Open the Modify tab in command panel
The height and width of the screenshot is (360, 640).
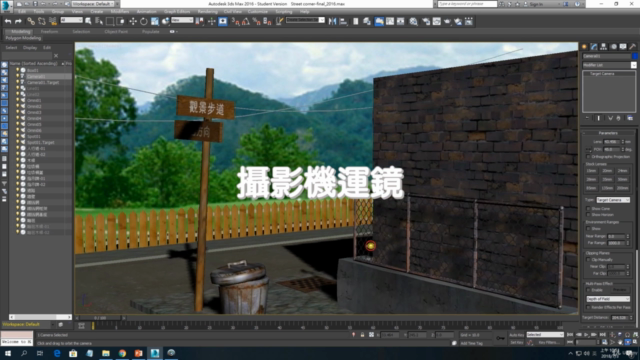594,47
